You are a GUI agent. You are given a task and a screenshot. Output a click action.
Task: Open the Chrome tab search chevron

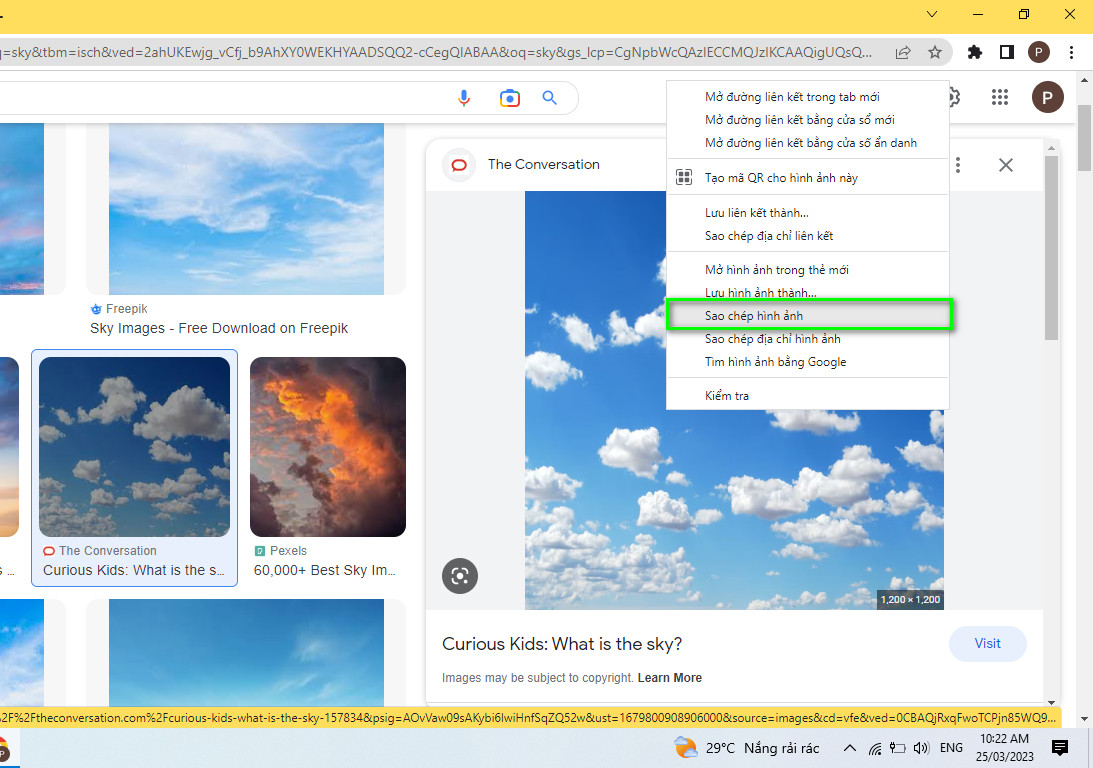[x=931, y=14]
